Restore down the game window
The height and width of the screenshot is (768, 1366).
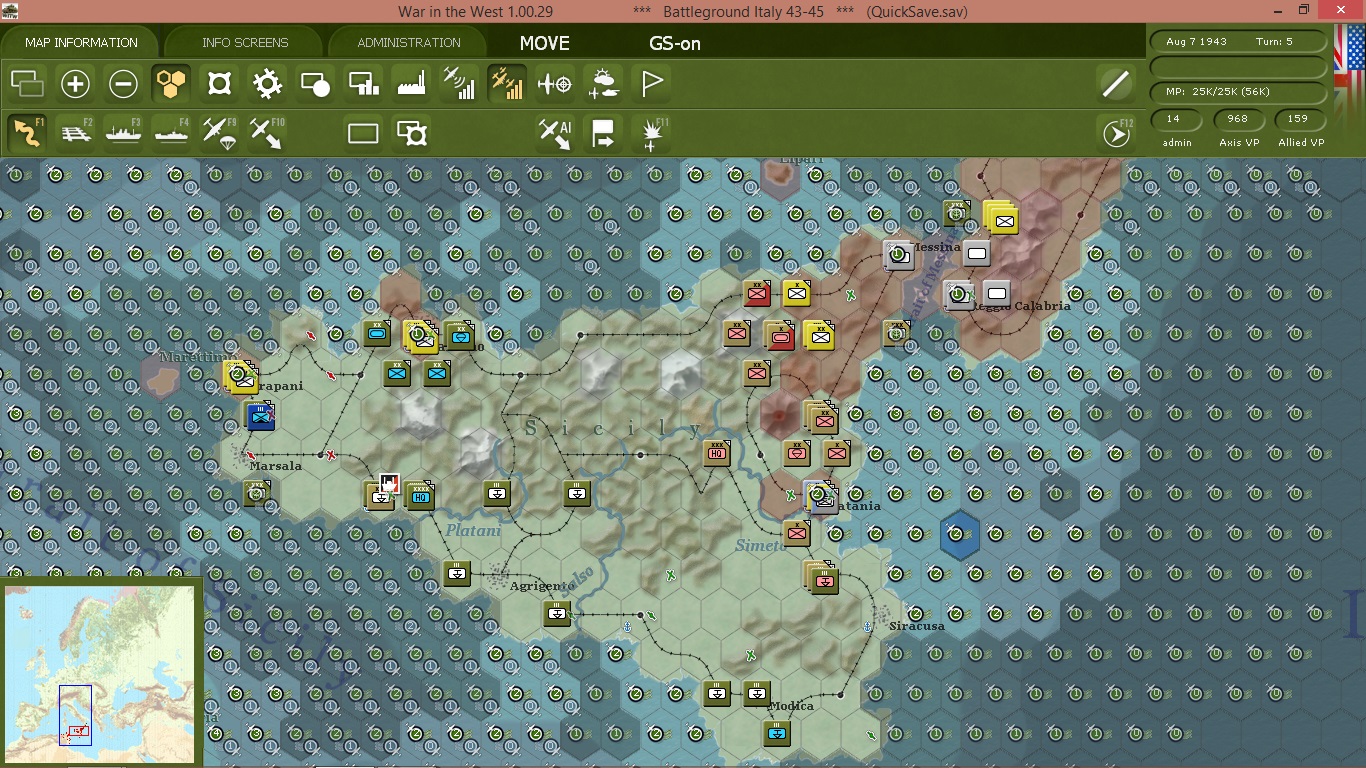pos(1303,10)
